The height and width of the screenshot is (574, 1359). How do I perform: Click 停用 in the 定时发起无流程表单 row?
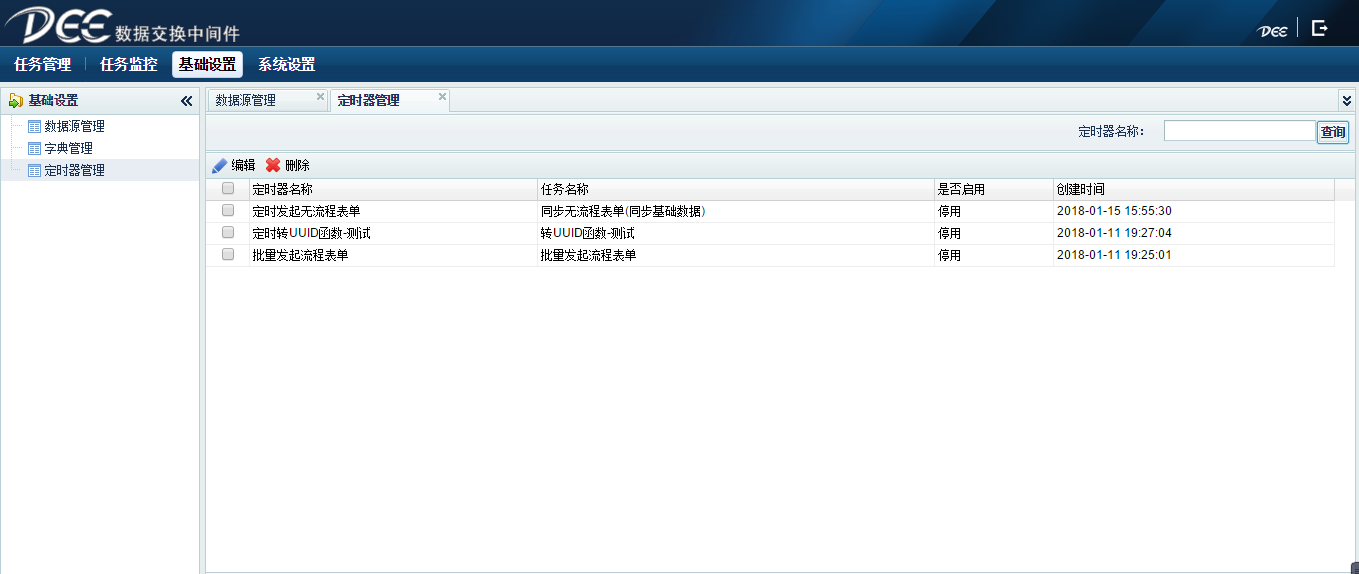[949, 211]
